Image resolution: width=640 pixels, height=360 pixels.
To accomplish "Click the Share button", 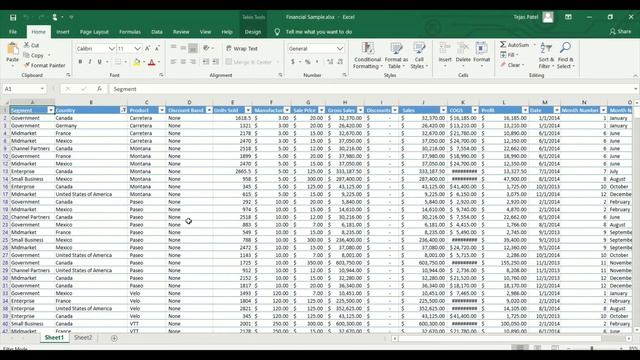I will pos(620,31).
